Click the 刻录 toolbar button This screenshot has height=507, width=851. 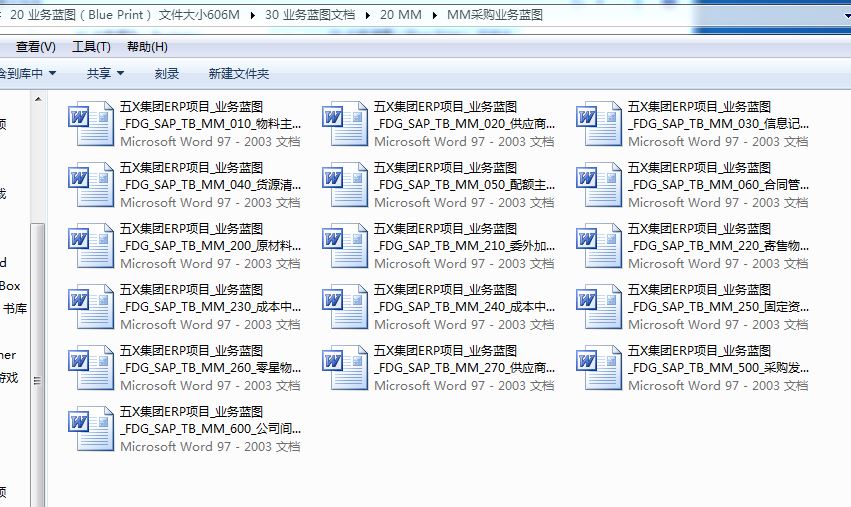coord(167,73)
